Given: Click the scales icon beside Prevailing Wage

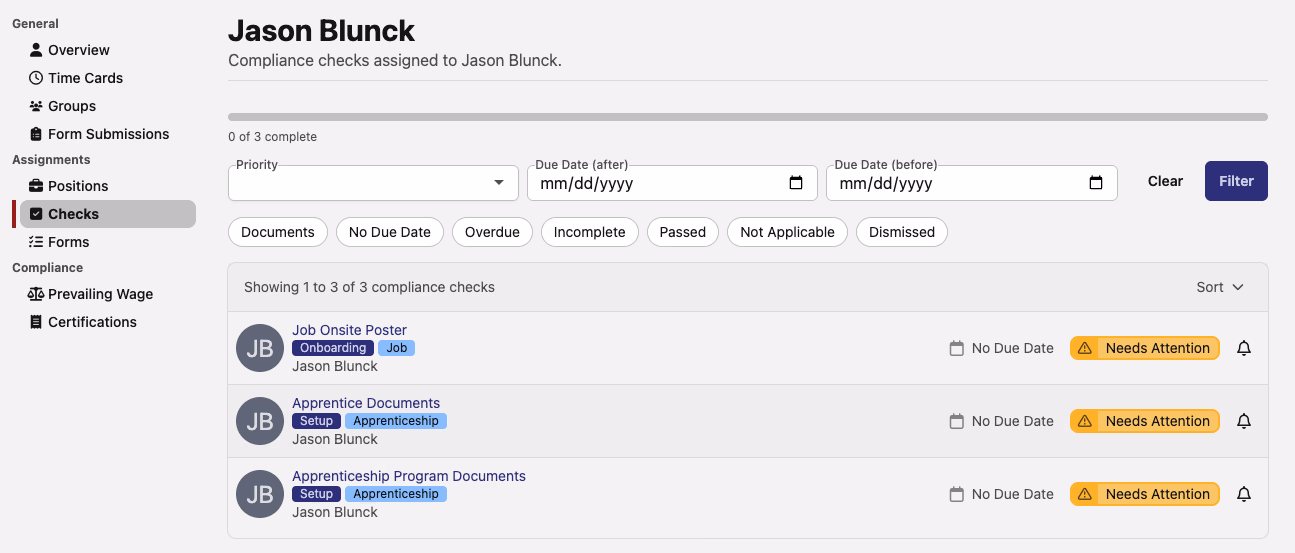Looking at the screenshot, I should point(36,294).
